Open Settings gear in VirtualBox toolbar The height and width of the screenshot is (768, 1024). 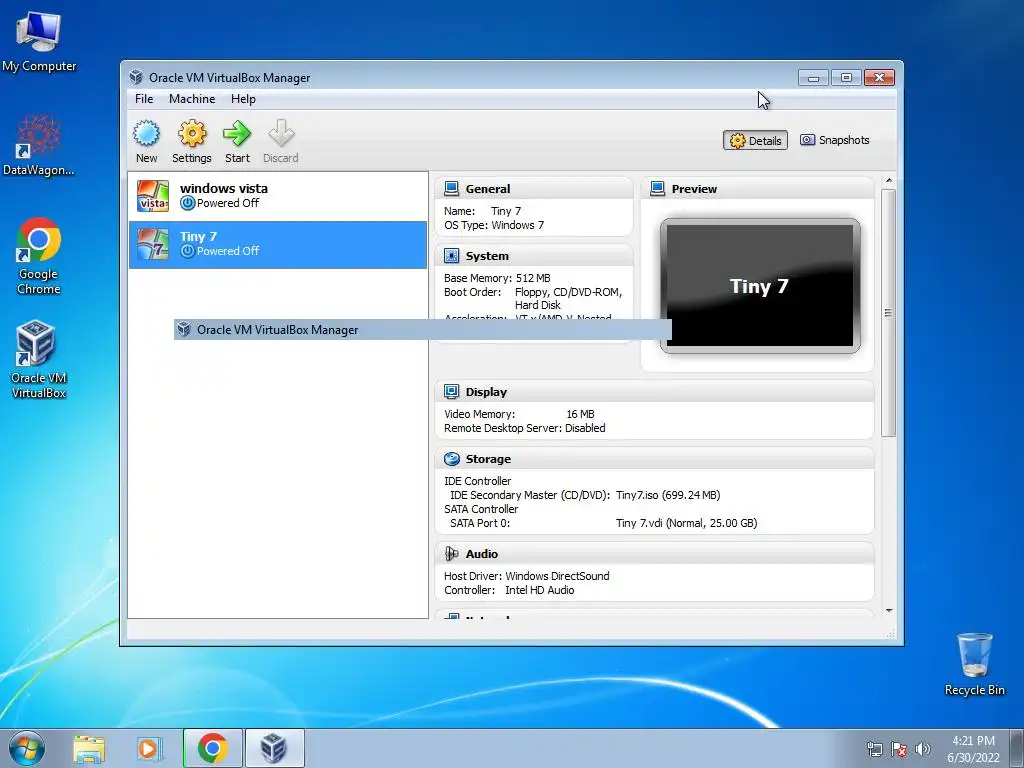coord(192,134)
